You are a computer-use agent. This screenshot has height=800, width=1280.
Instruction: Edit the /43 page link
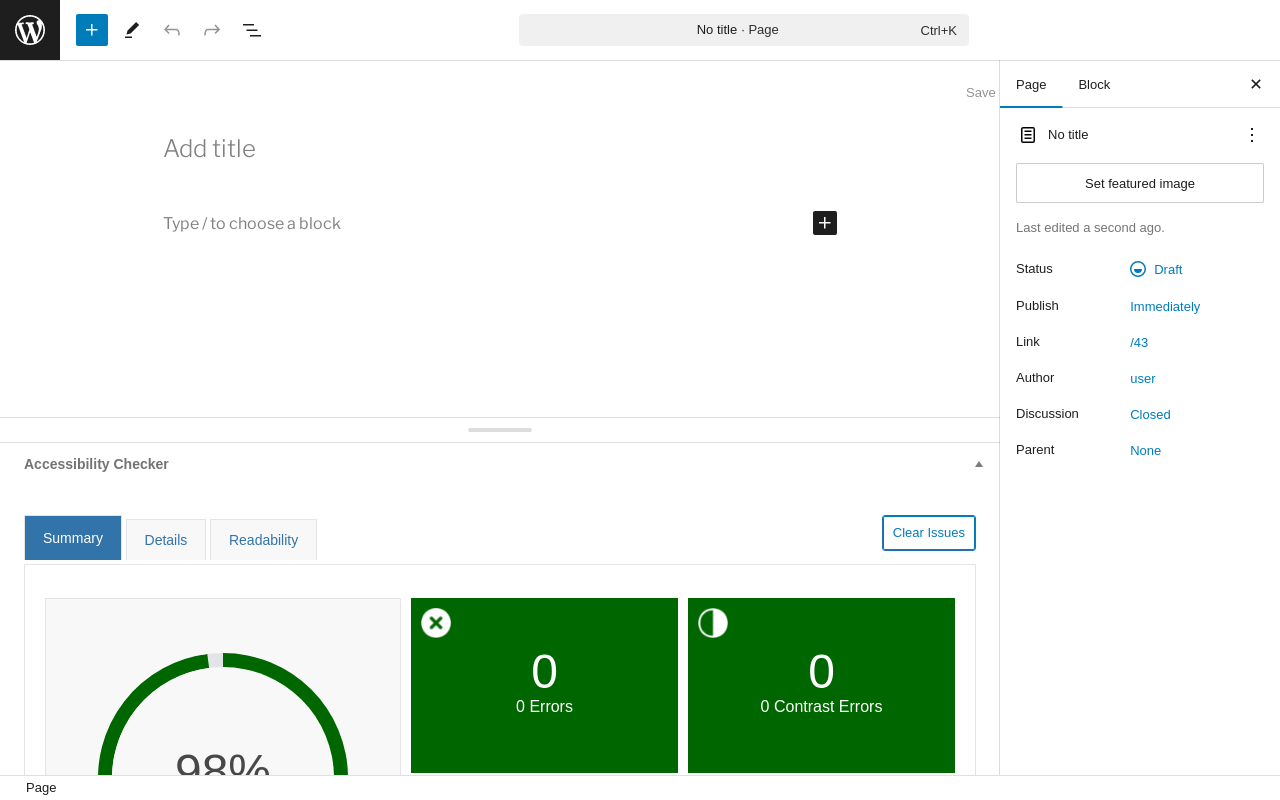tap(1139, 343)
